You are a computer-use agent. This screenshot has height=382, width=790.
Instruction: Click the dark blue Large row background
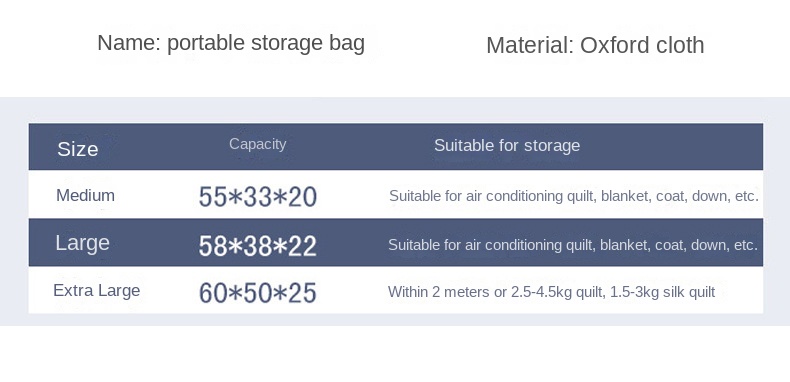tap(396, 242)
